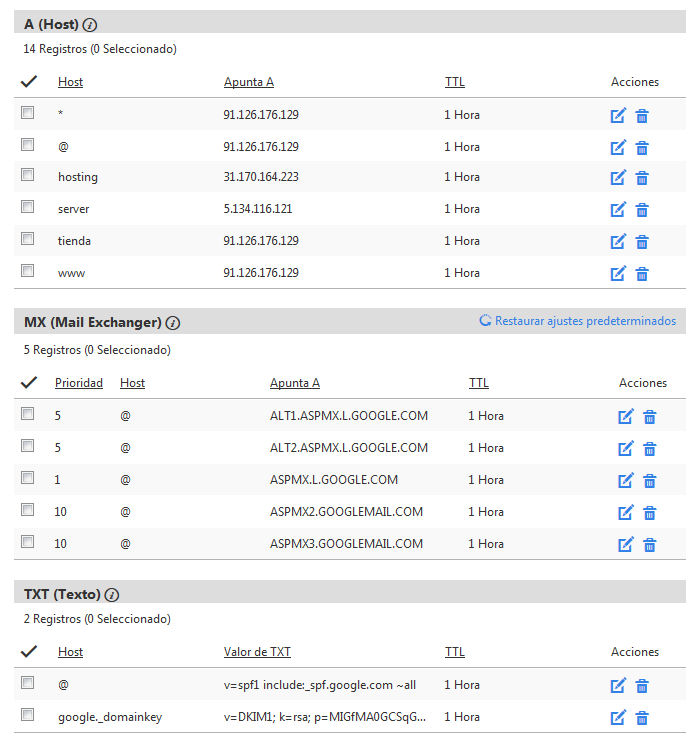The width and height of the screenshot is (700, 740).
Task: Show info for MX (Mail Exchanger)
Action: [173, 323]
